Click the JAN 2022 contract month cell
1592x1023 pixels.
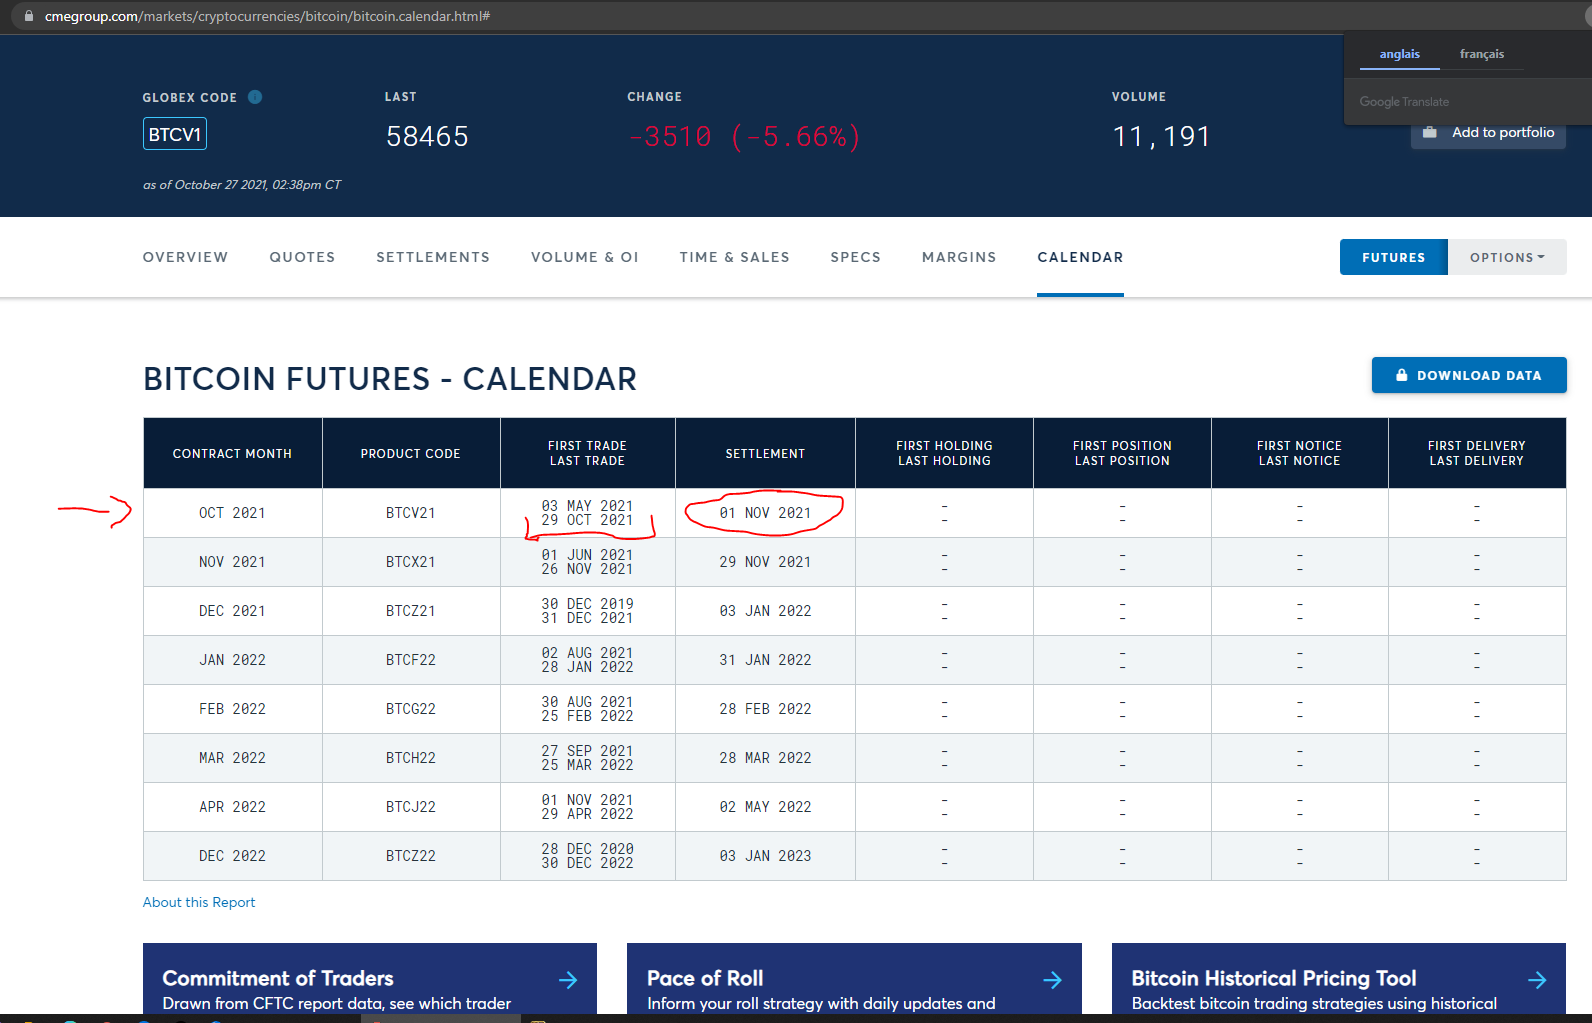coord(232,660)
